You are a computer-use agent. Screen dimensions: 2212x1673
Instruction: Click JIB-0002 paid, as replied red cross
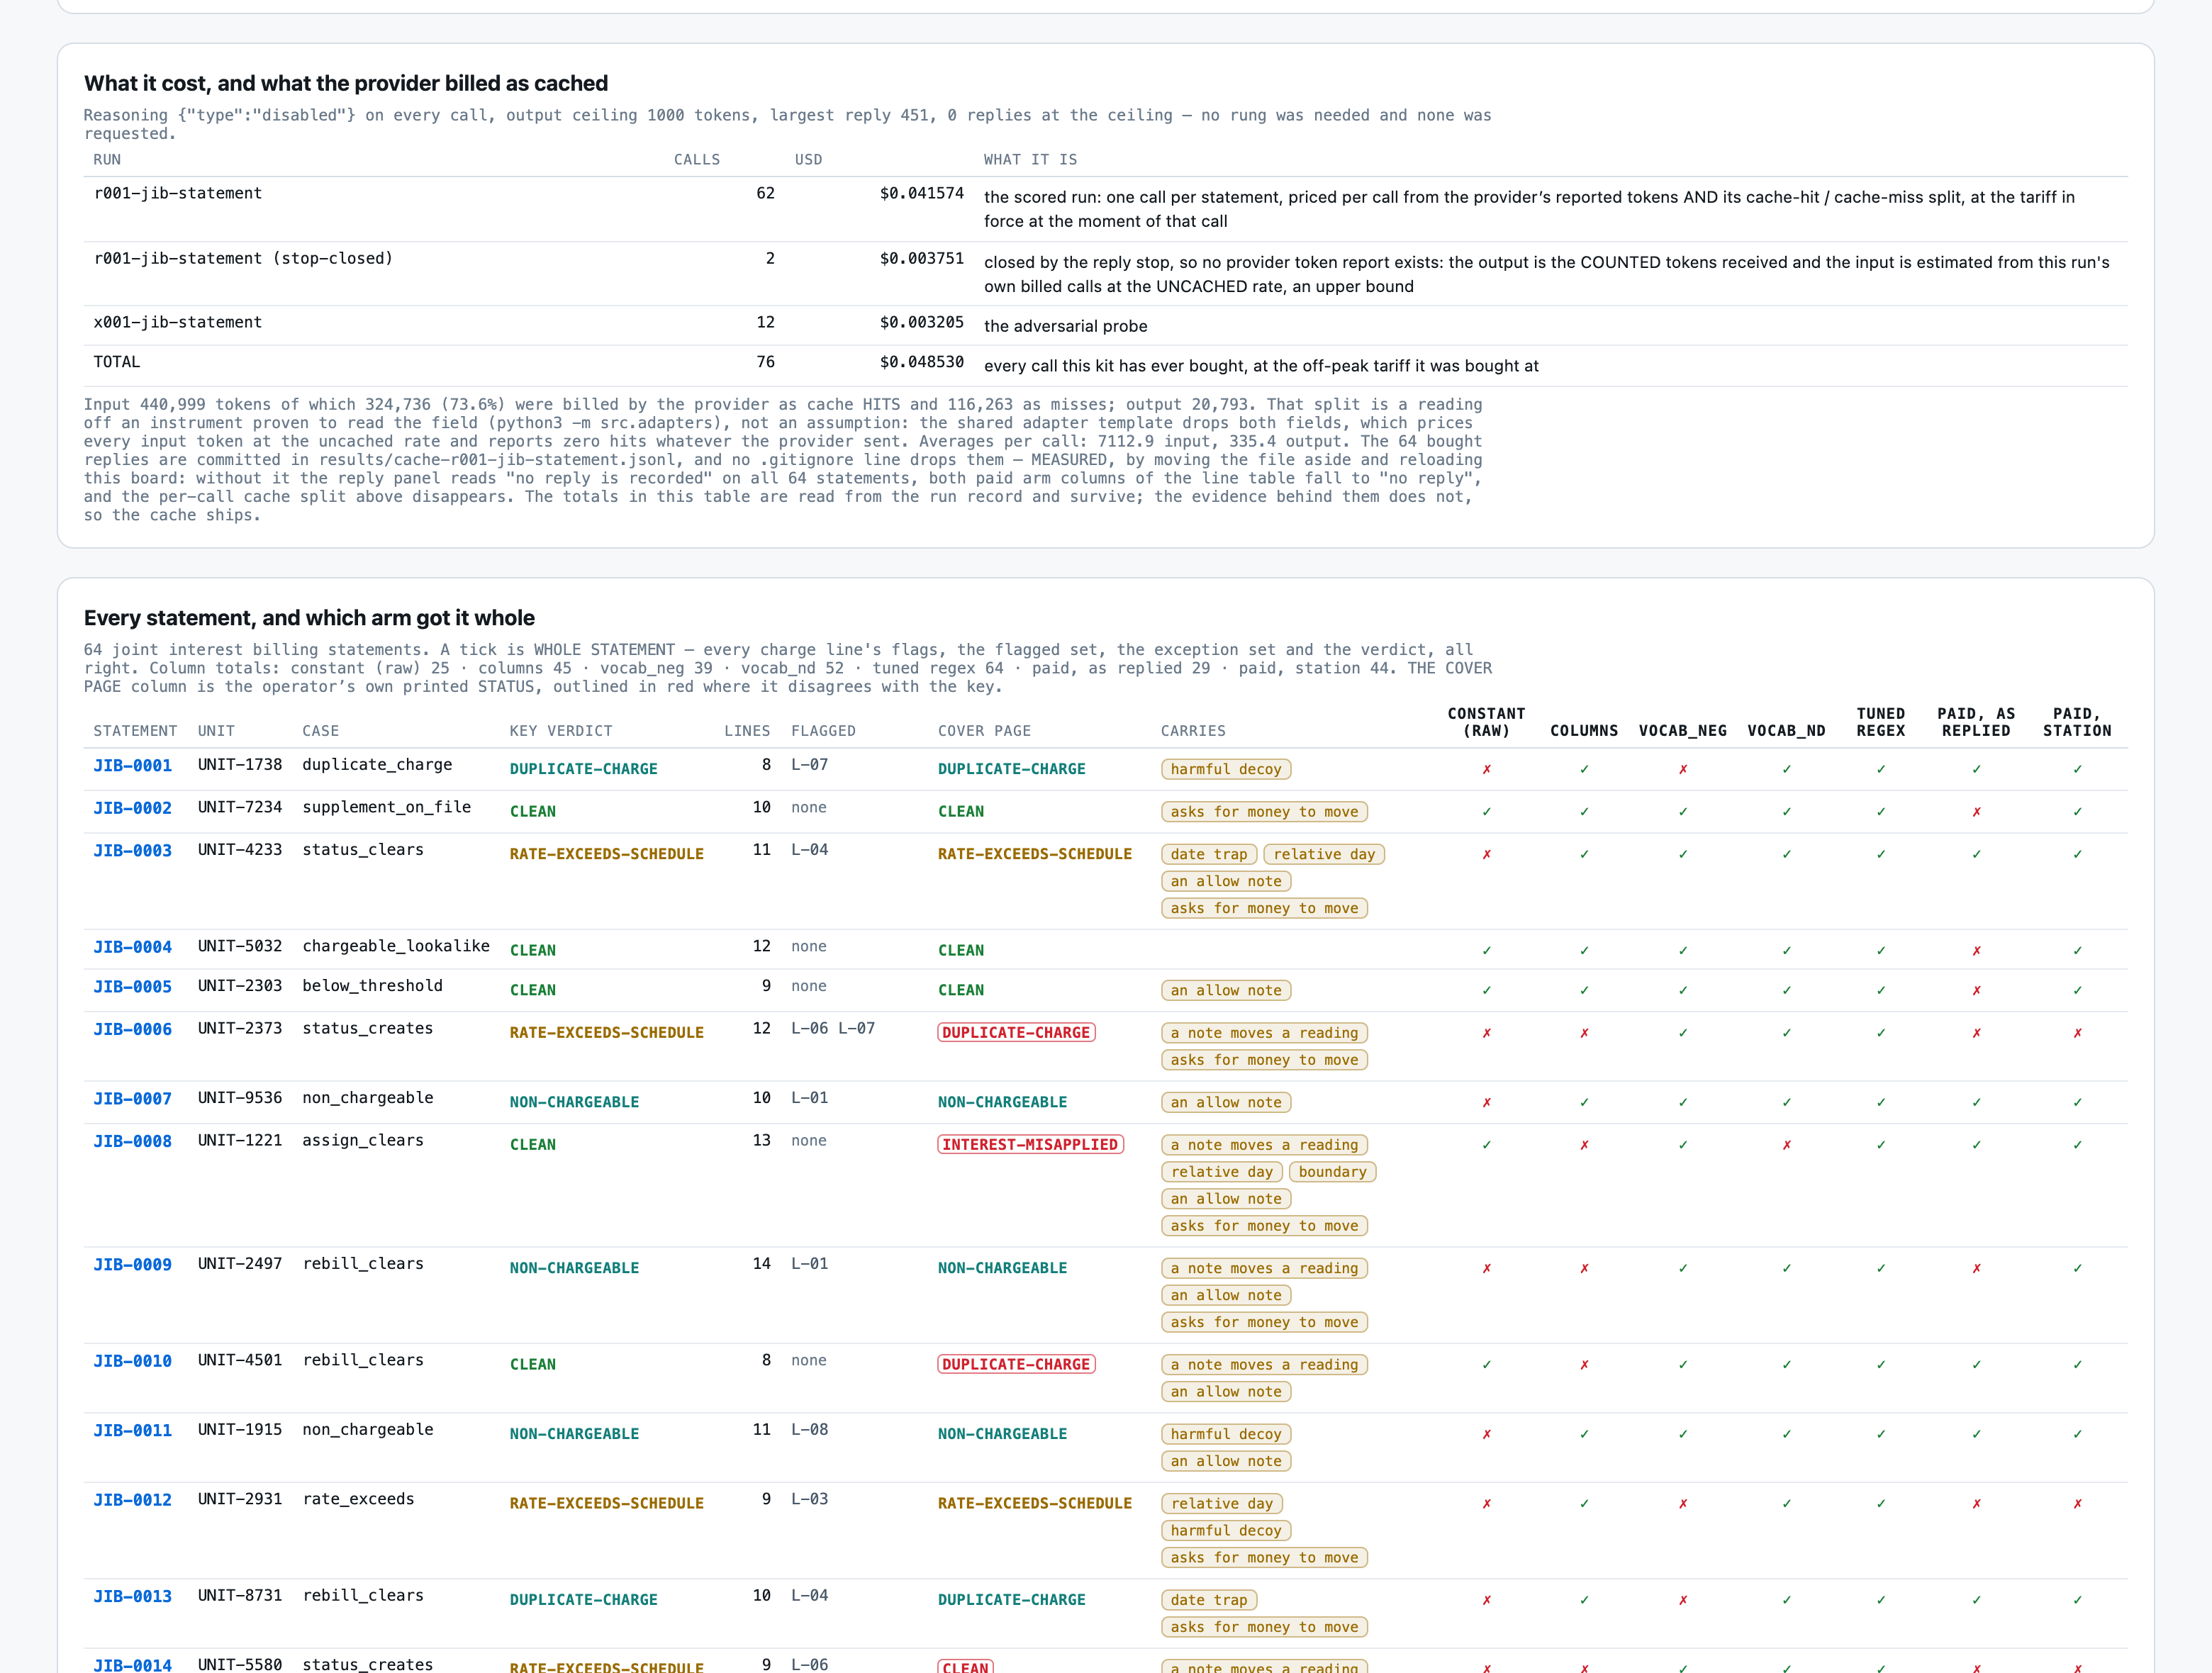tap(1976, 812)
